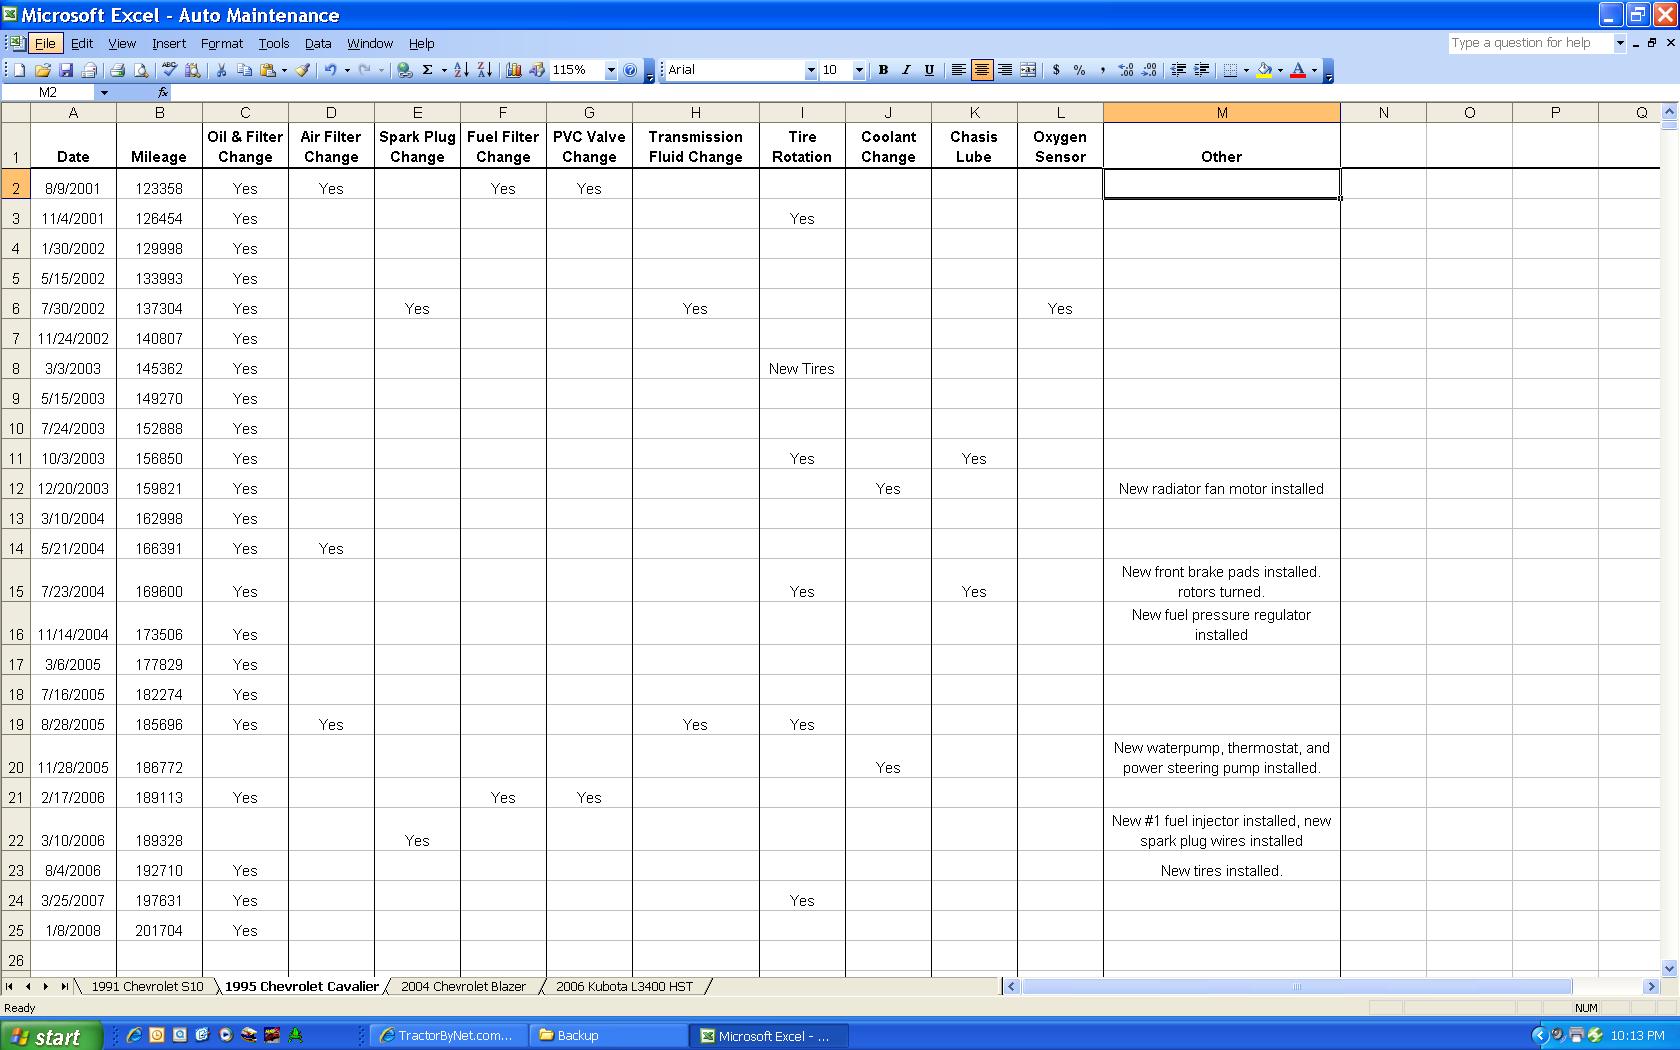
Task: Click the yellow Fill Color bucket
Action: click(x=1264, y=70)
